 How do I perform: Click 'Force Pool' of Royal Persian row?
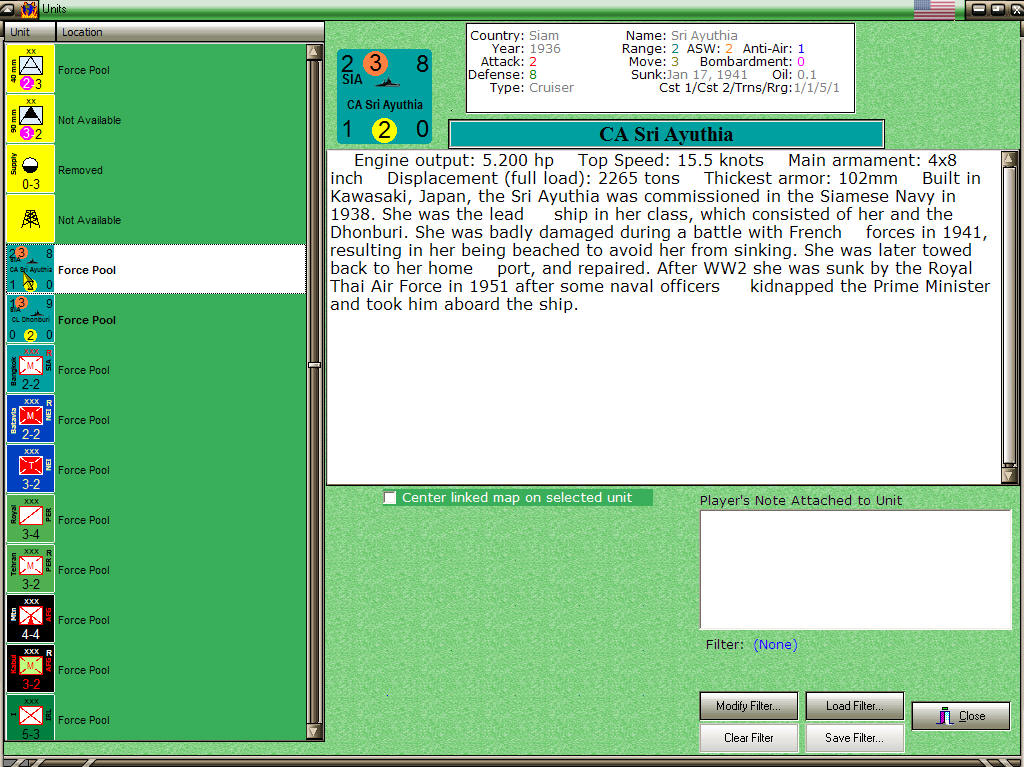pos(84,520)
